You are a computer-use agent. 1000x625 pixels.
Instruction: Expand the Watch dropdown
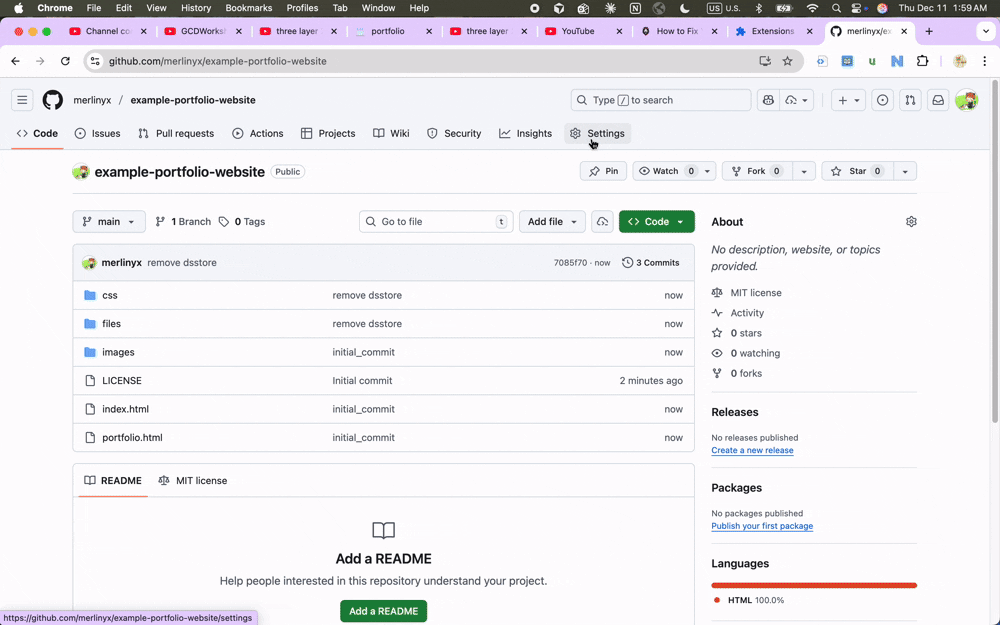(x=707, y=171)
